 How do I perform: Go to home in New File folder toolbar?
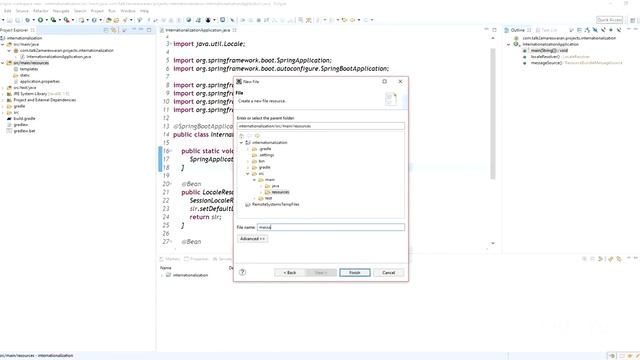point(241,136)
